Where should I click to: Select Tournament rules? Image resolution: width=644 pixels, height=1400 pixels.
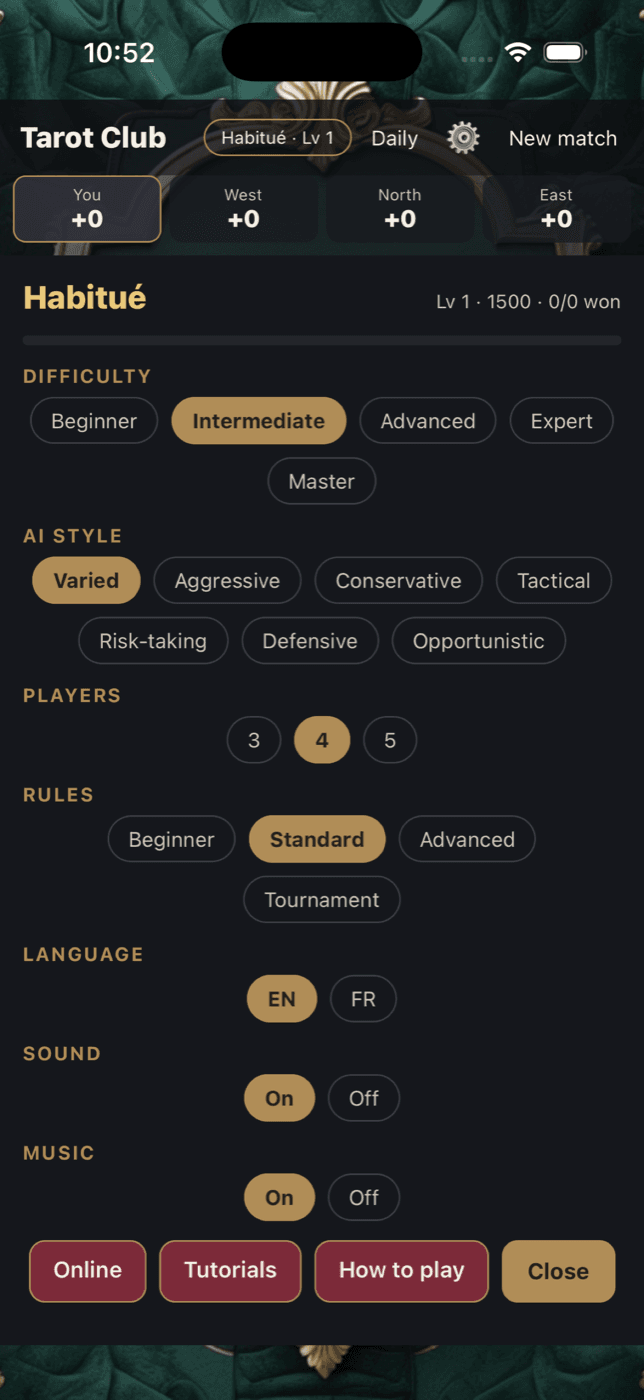[x=322, y=899]
